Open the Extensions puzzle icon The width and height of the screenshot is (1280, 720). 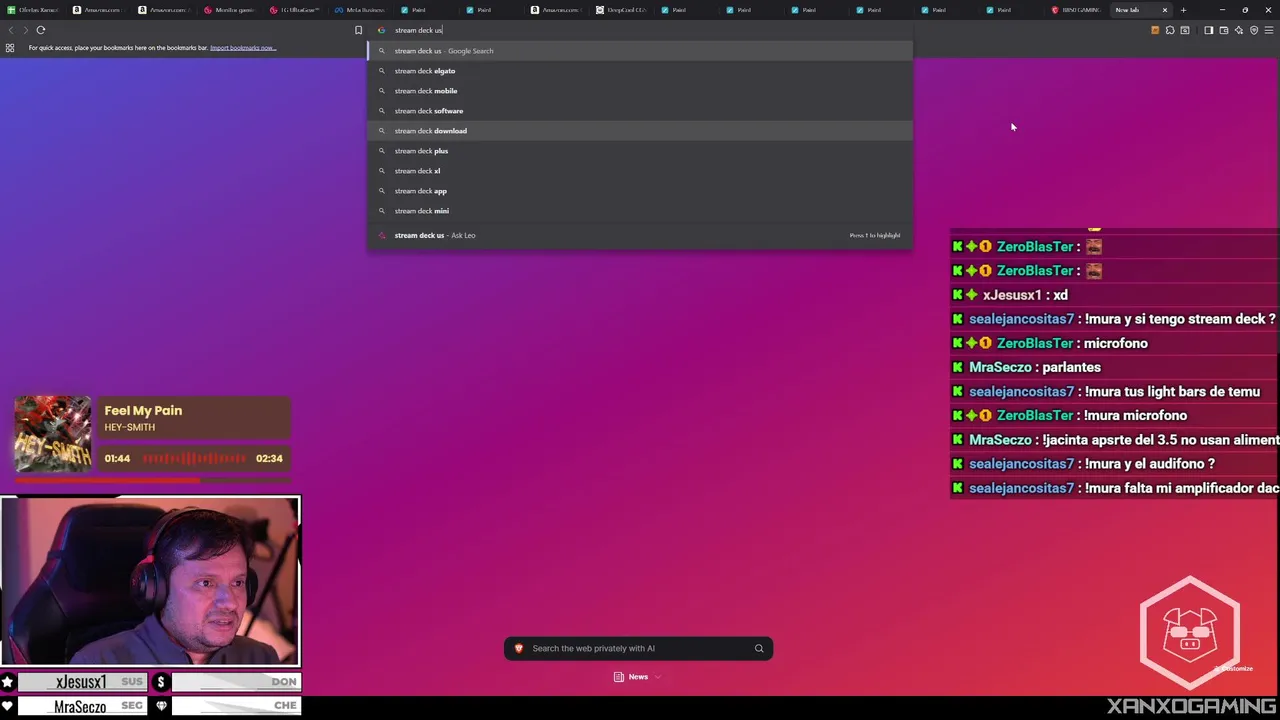[x=1170, y=30]
